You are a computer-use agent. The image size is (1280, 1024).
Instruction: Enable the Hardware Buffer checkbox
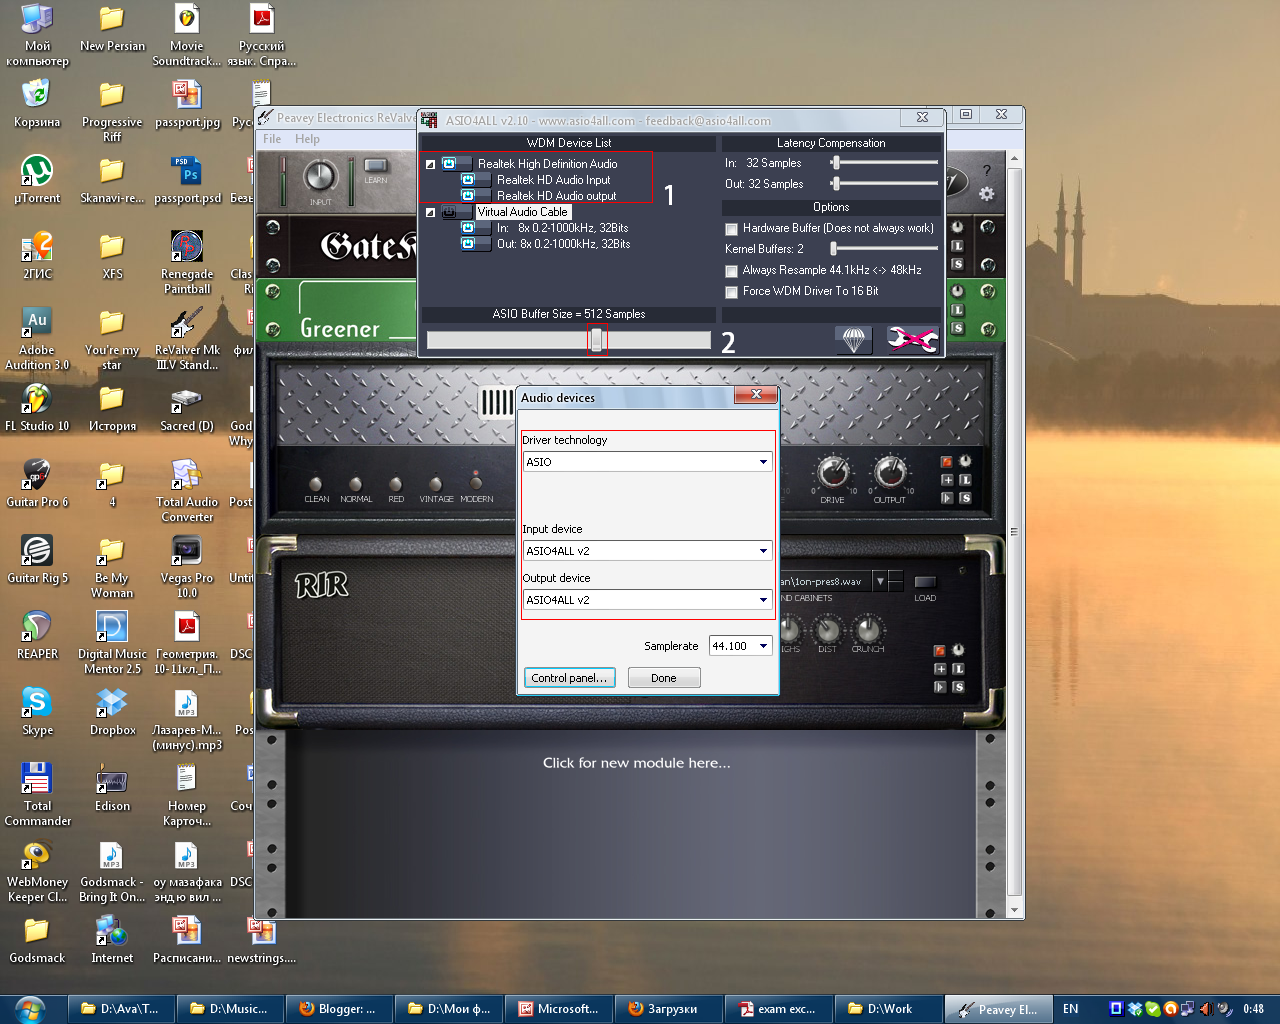pos(731,229)
